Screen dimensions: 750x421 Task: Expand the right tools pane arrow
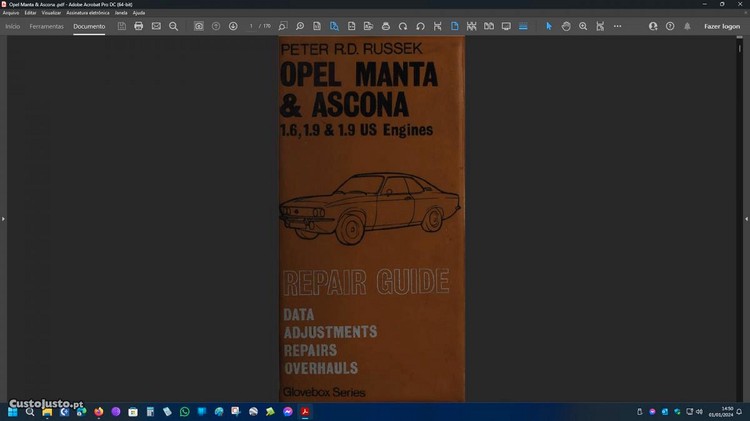[746, 218]
